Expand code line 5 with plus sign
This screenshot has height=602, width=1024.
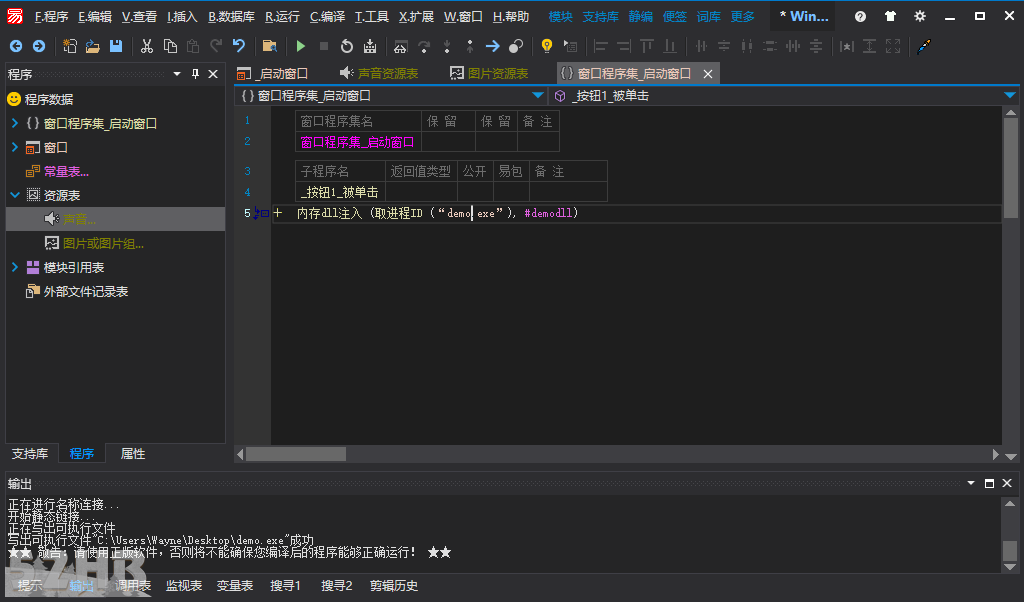point(278,213)
